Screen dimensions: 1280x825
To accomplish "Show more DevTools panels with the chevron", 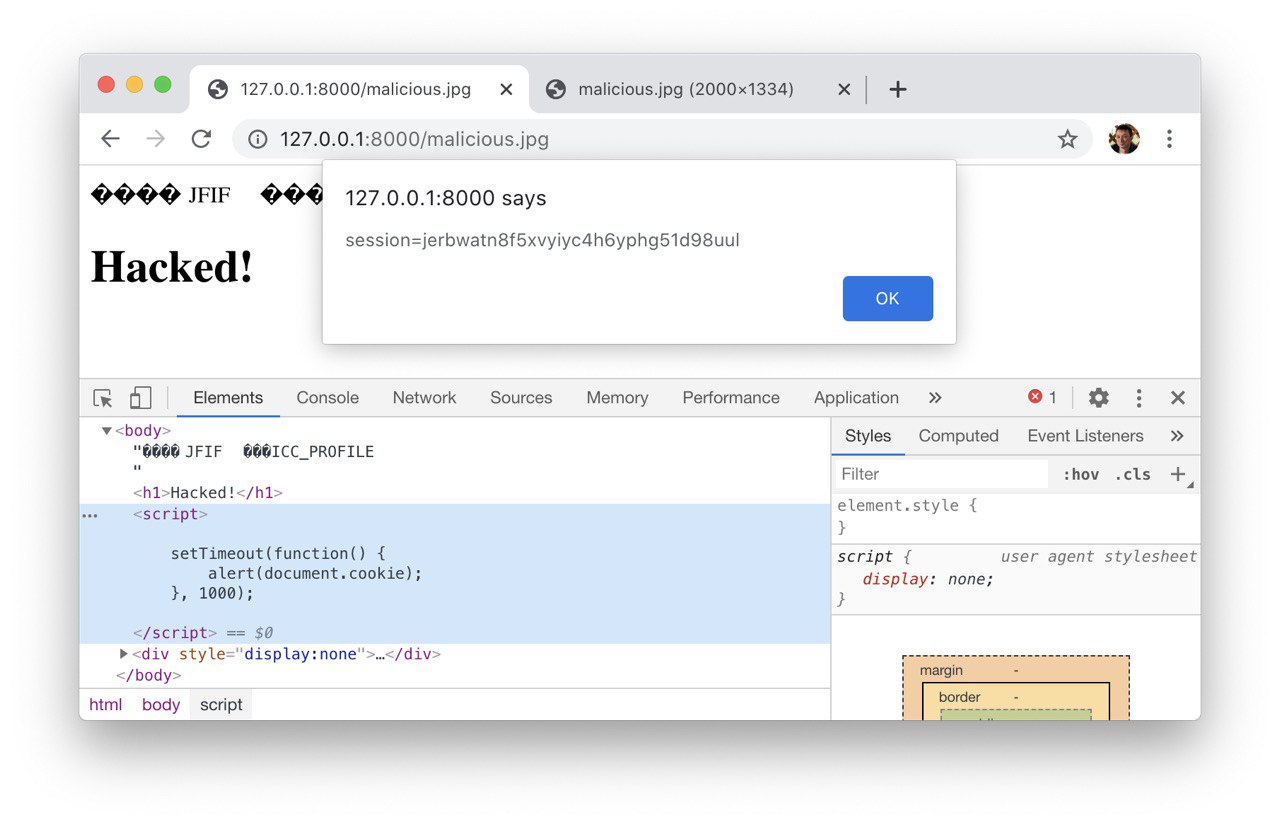I will tap(935, 398).
